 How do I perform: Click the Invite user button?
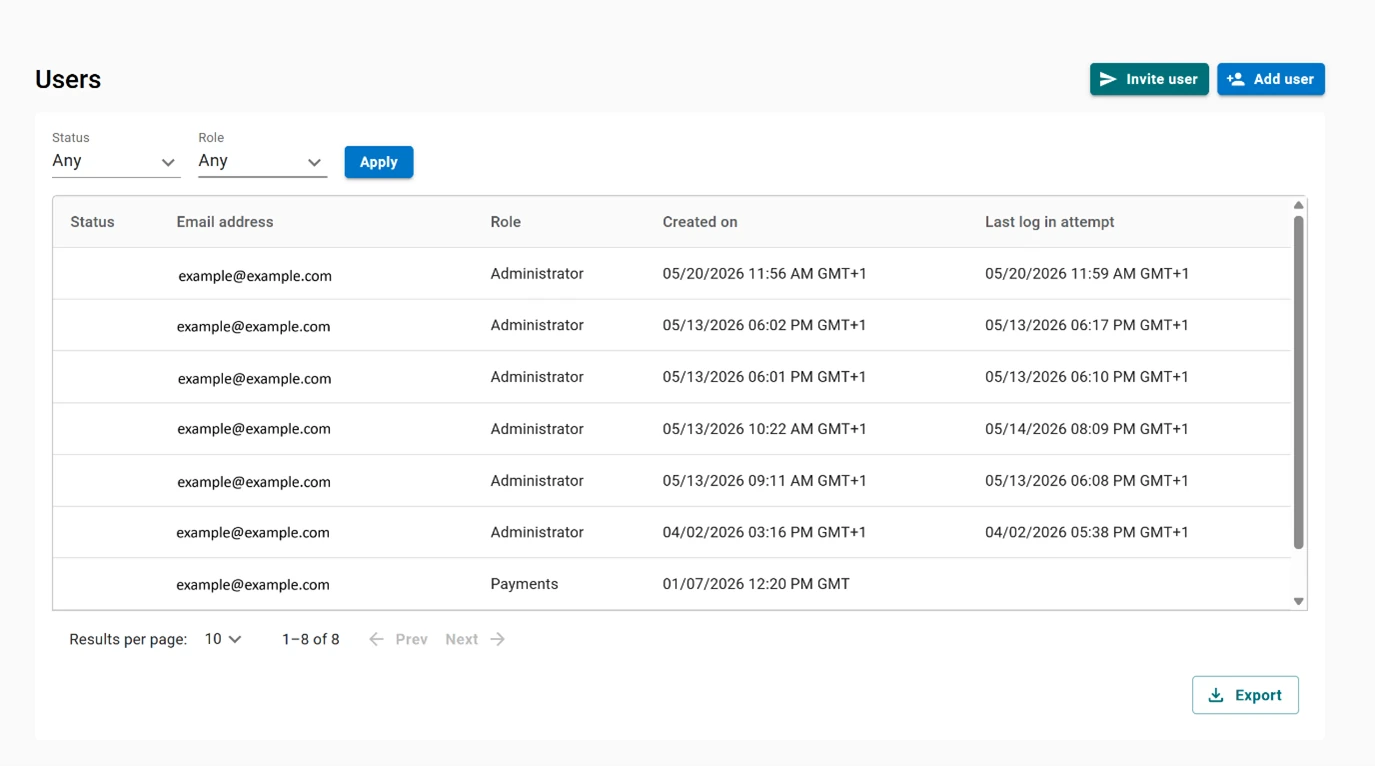coord(1149,79)
